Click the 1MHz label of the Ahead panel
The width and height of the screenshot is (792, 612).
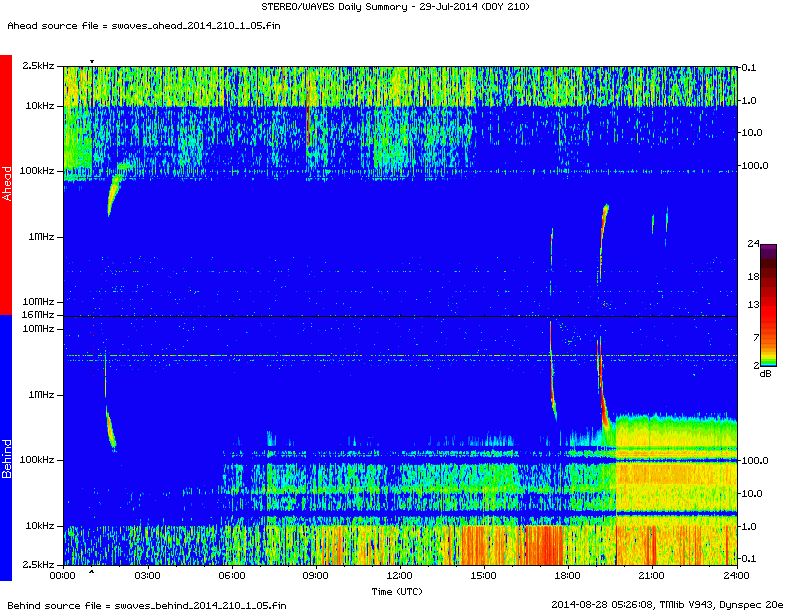click(x=41, y=236)
